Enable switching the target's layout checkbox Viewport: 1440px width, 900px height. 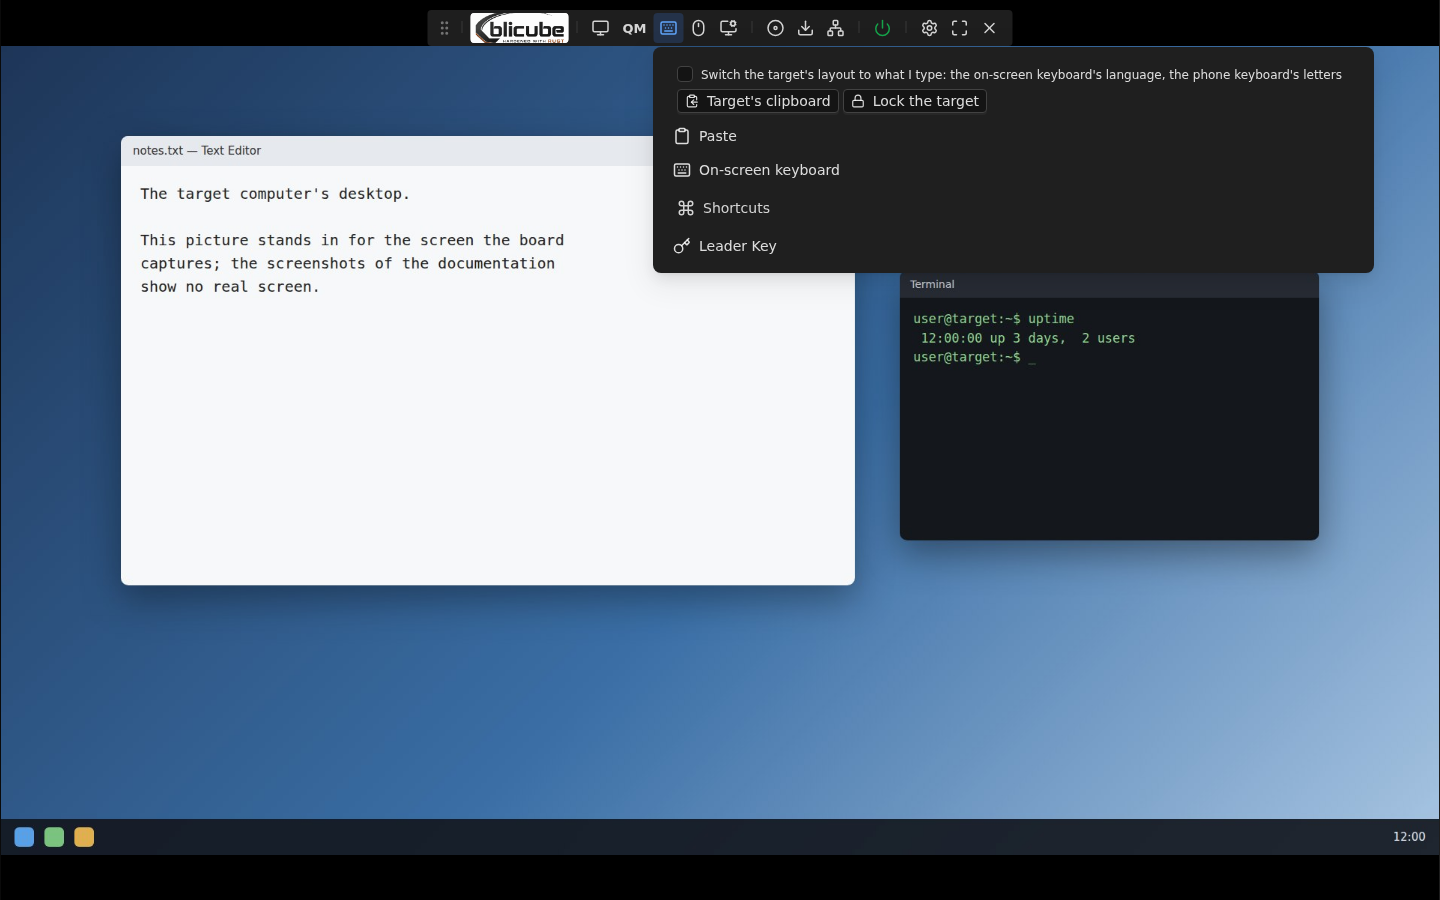(685, 74)
